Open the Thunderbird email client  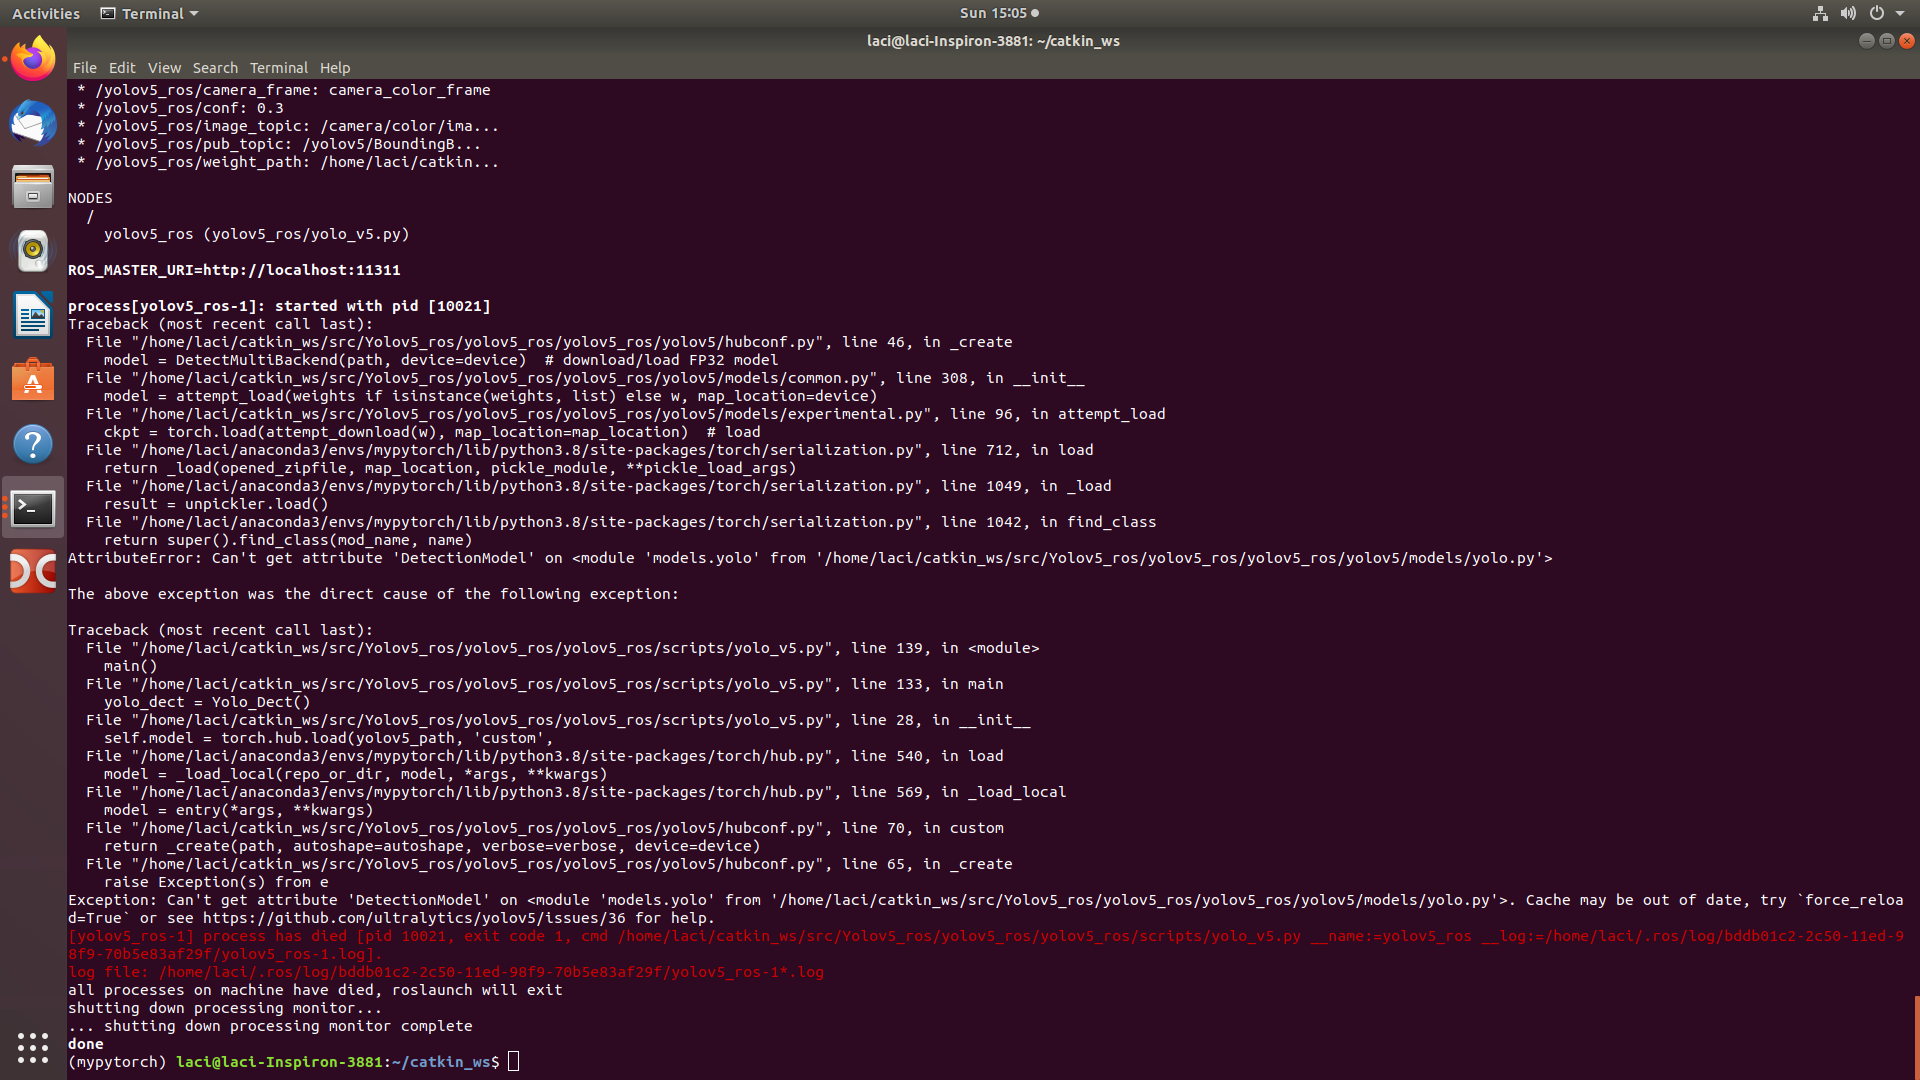(x=32, y=123)
